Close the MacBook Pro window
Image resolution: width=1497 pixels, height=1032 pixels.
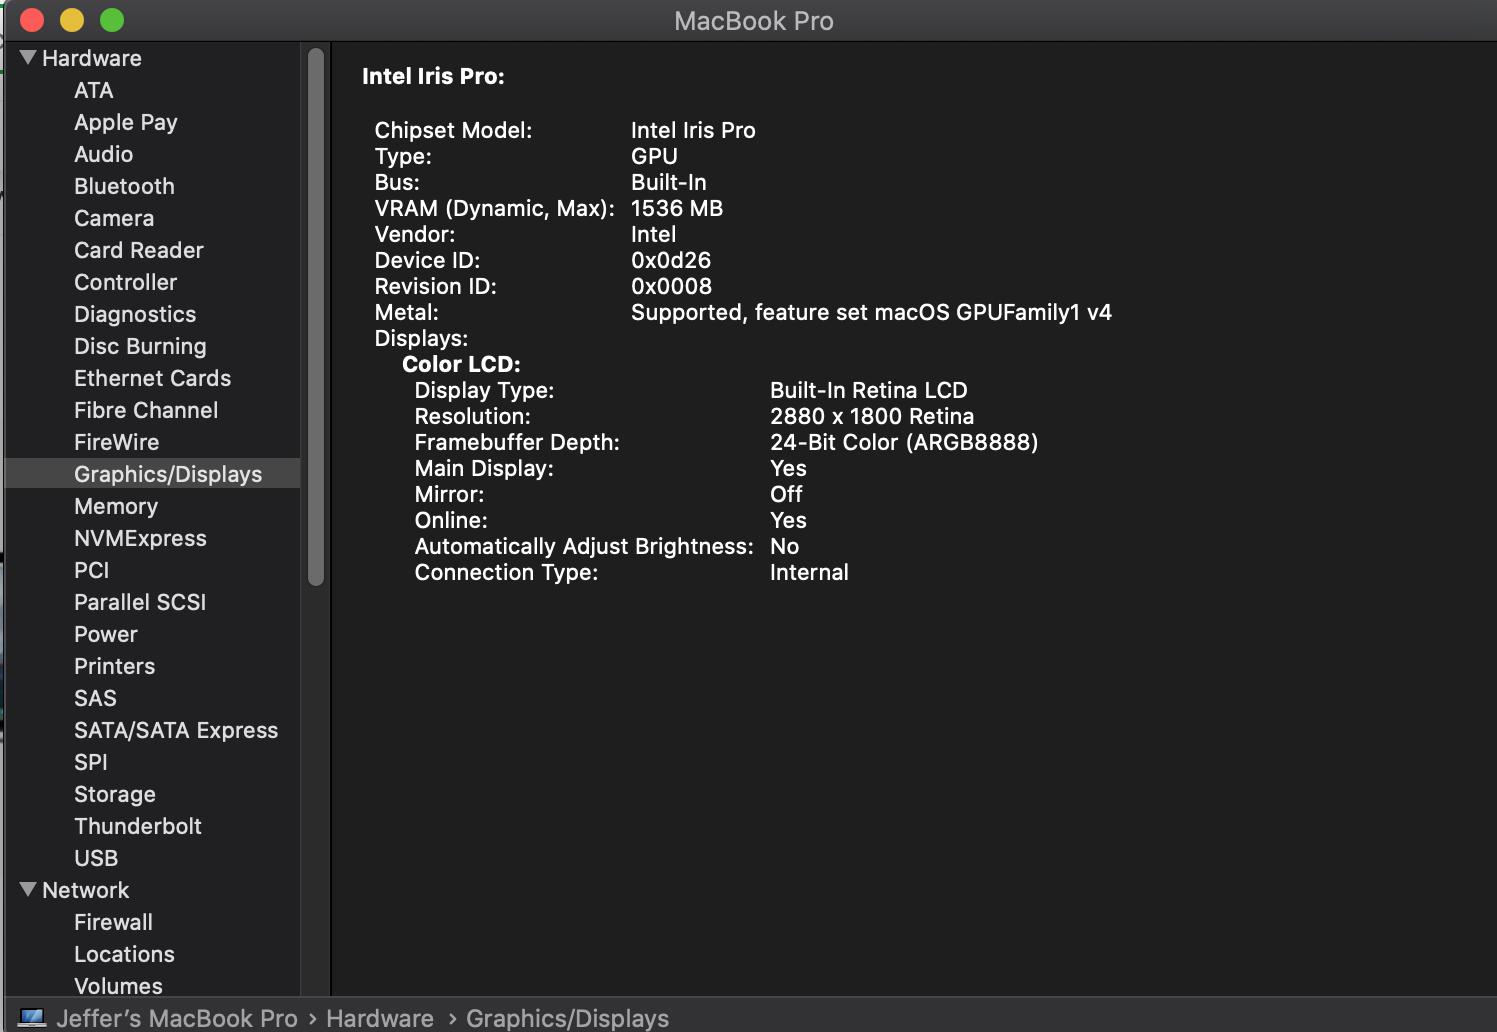tap(32, 20)
